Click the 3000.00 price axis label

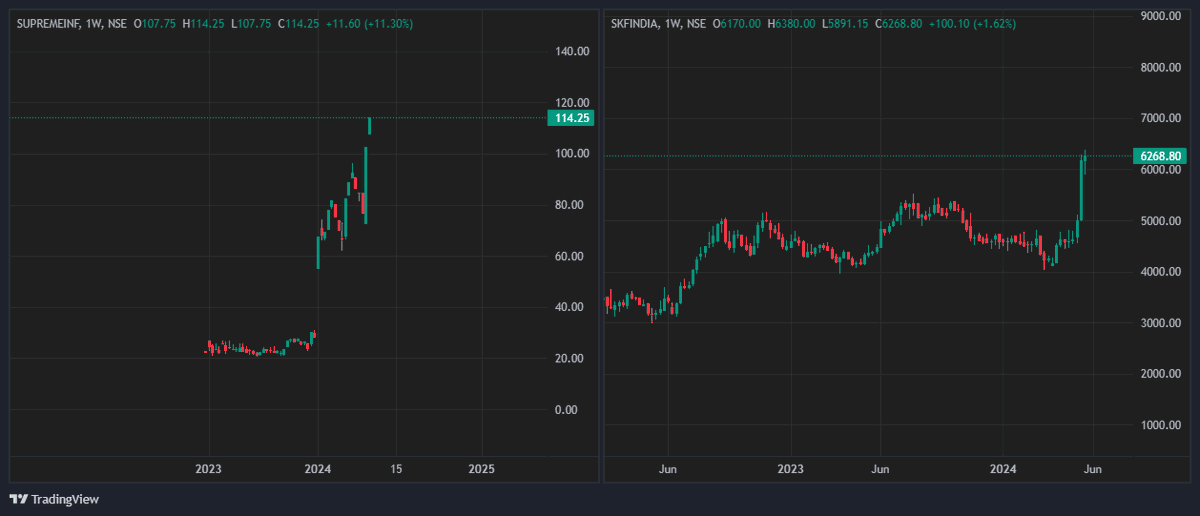click(x=1161, y=322)
